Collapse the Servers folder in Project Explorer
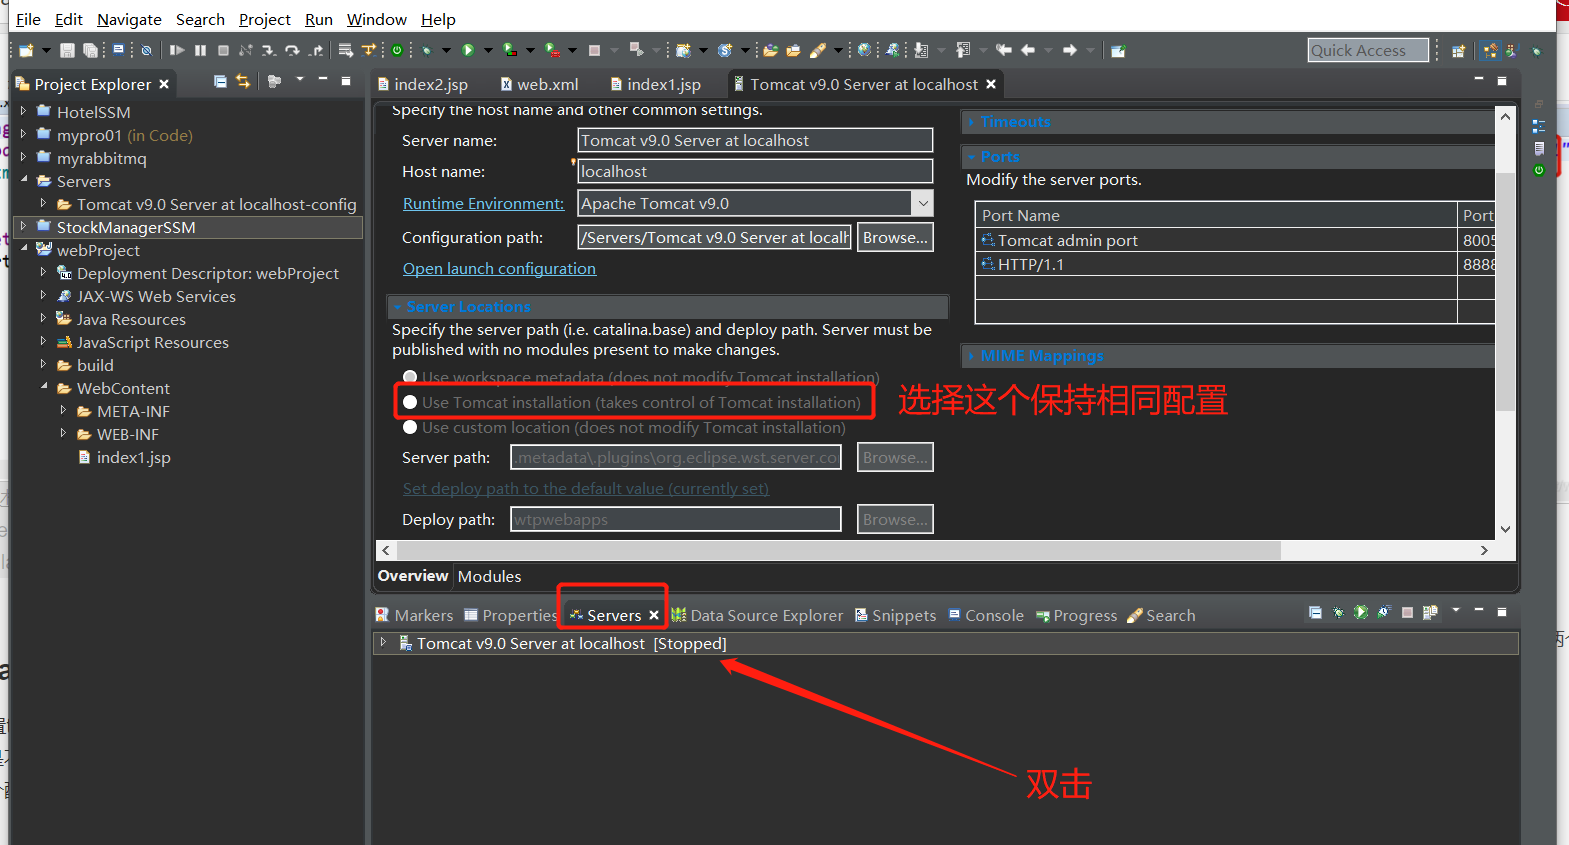Image resolution: width=1569 pixels, height=845 pixels. [x=23, y=180]
